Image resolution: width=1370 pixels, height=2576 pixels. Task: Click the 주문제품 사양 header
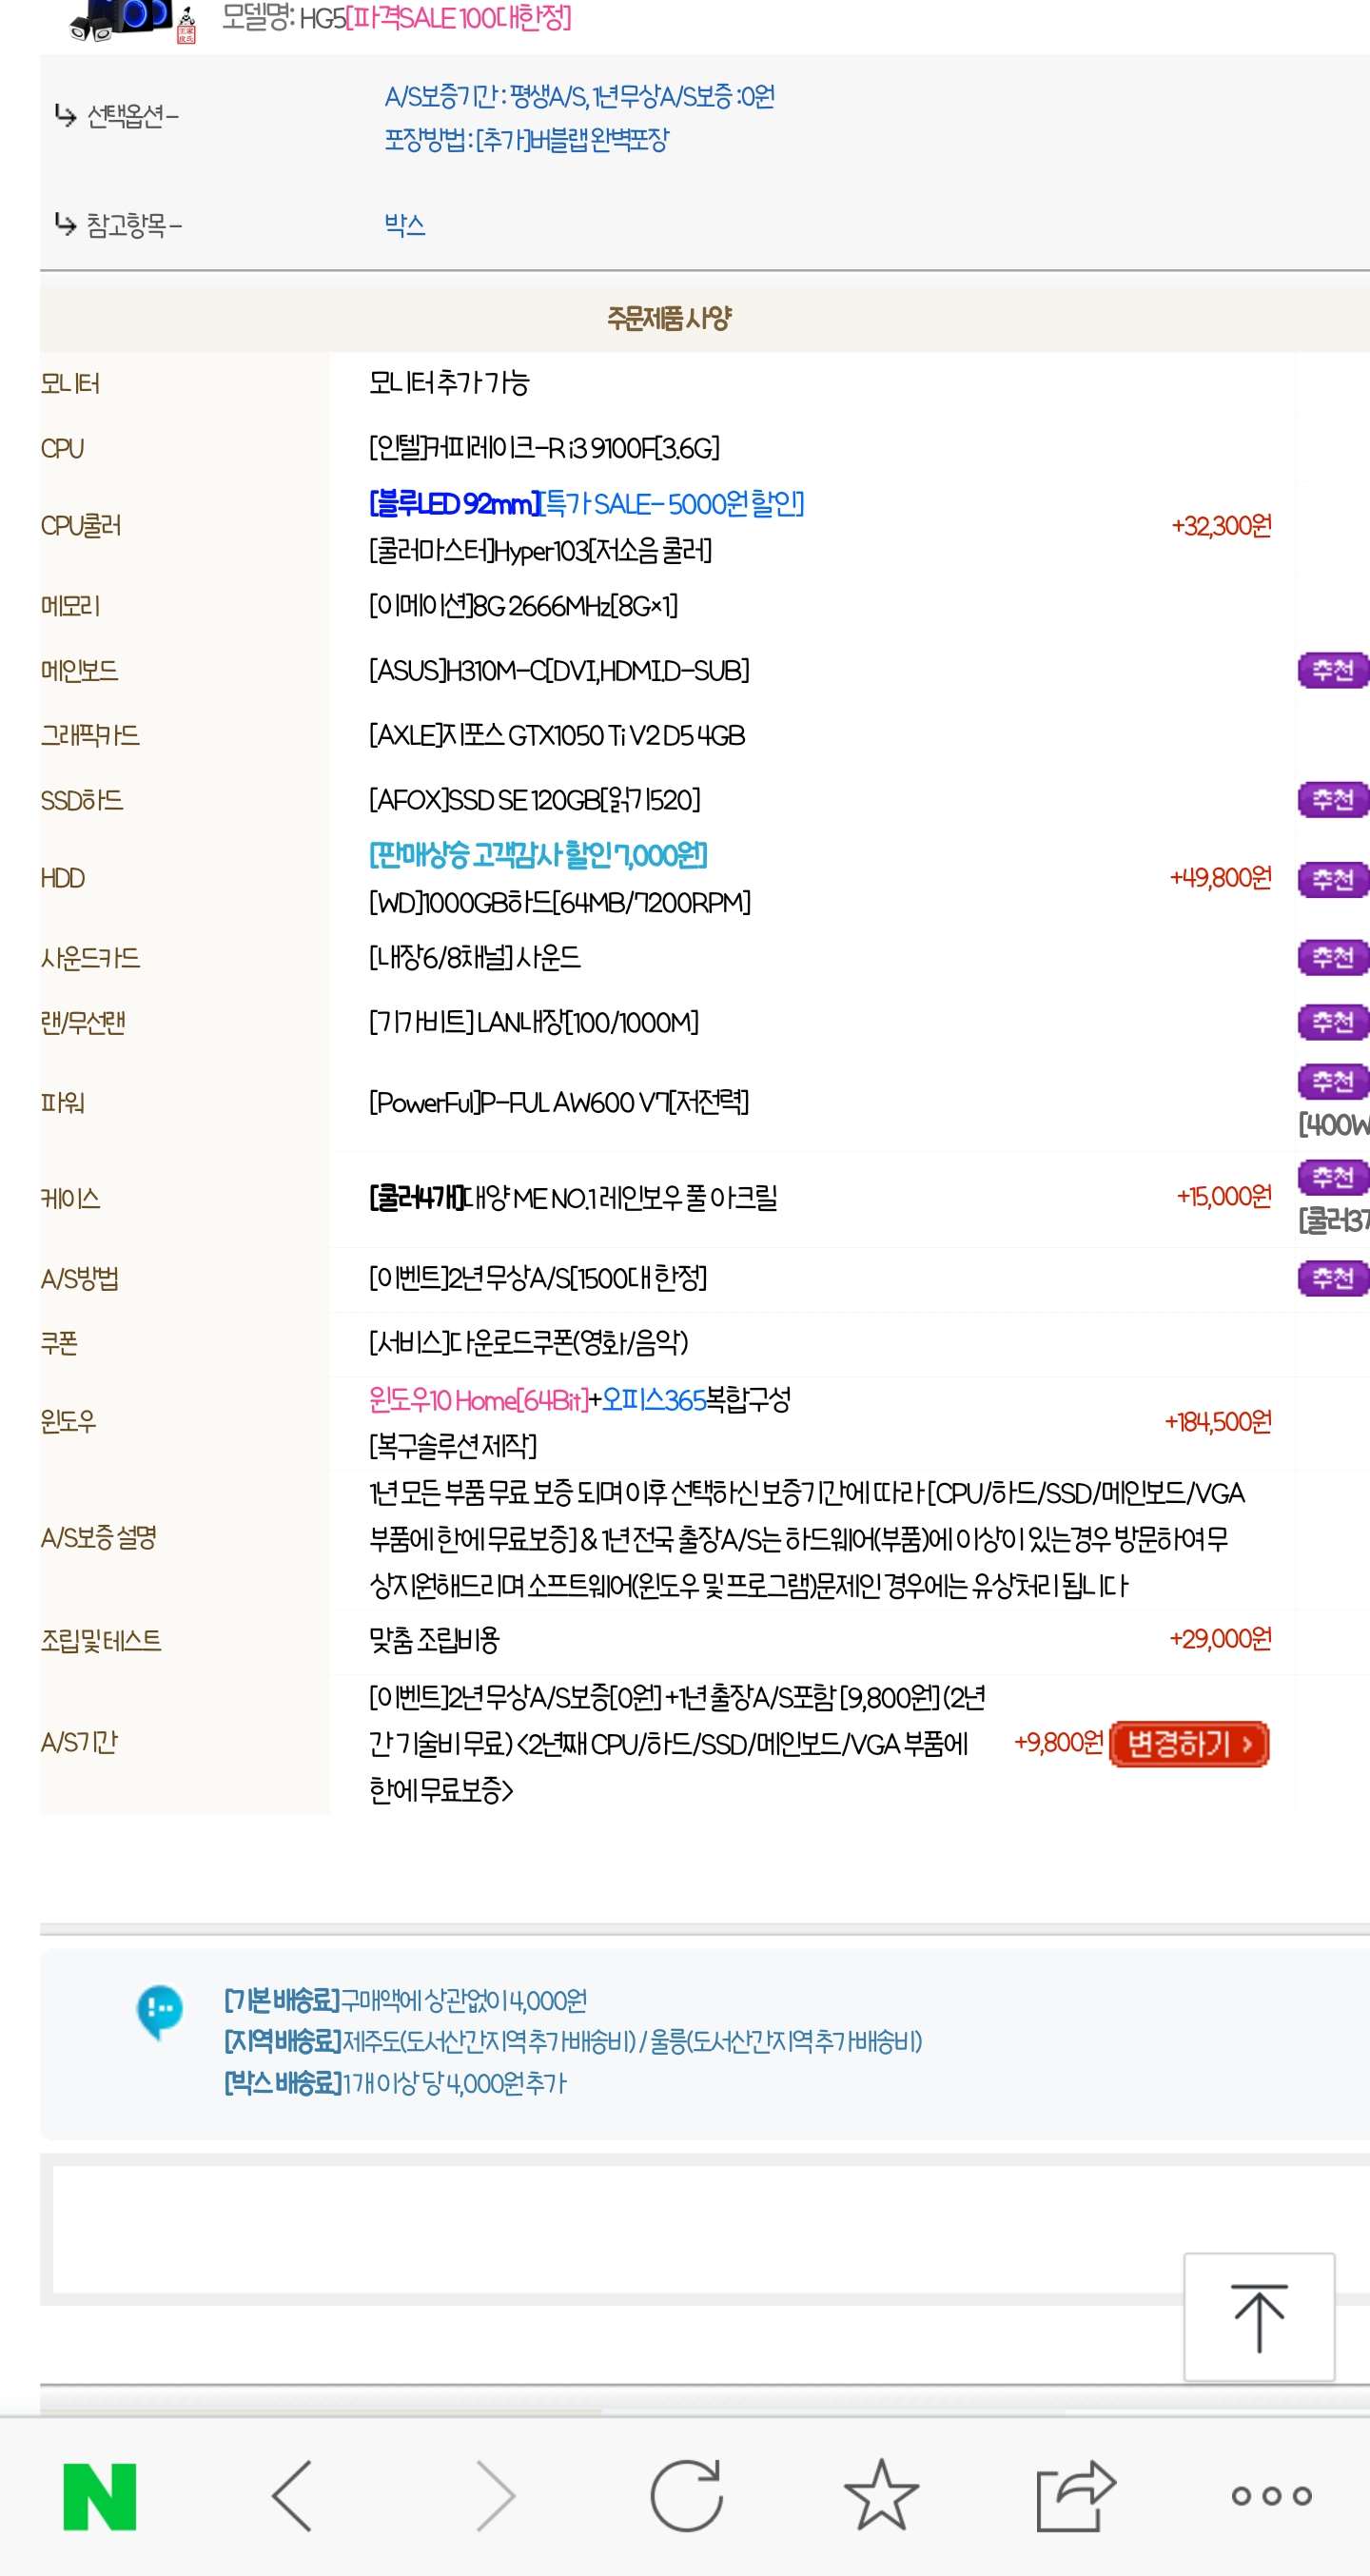click(670, 319)
